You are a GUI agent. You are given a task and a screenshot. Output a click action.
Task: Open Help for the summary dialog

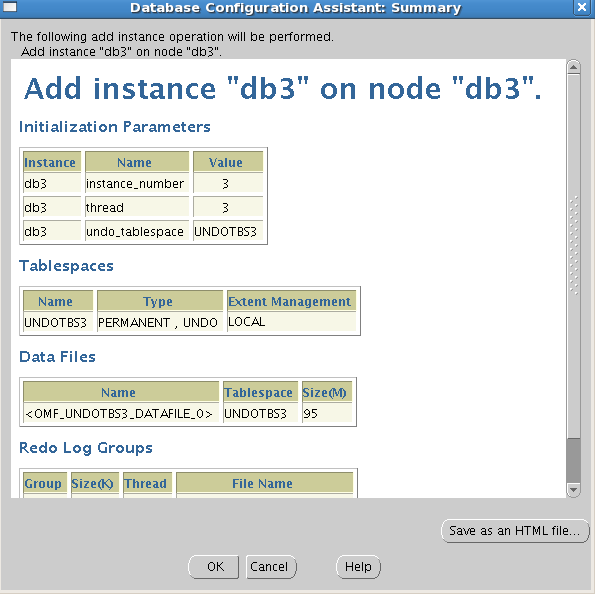click(358, 567)
